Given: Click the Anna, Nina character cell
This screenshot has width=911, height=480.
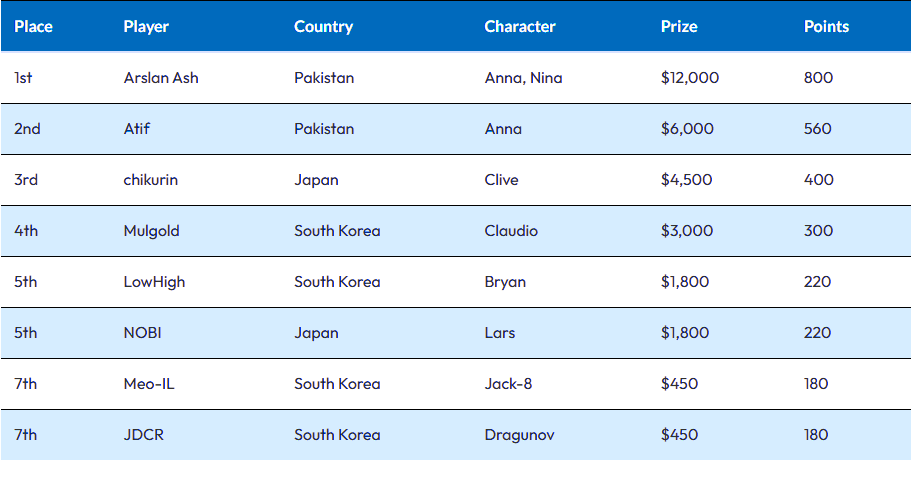Looking at the screenshot, I should click(x=523, y=78).
